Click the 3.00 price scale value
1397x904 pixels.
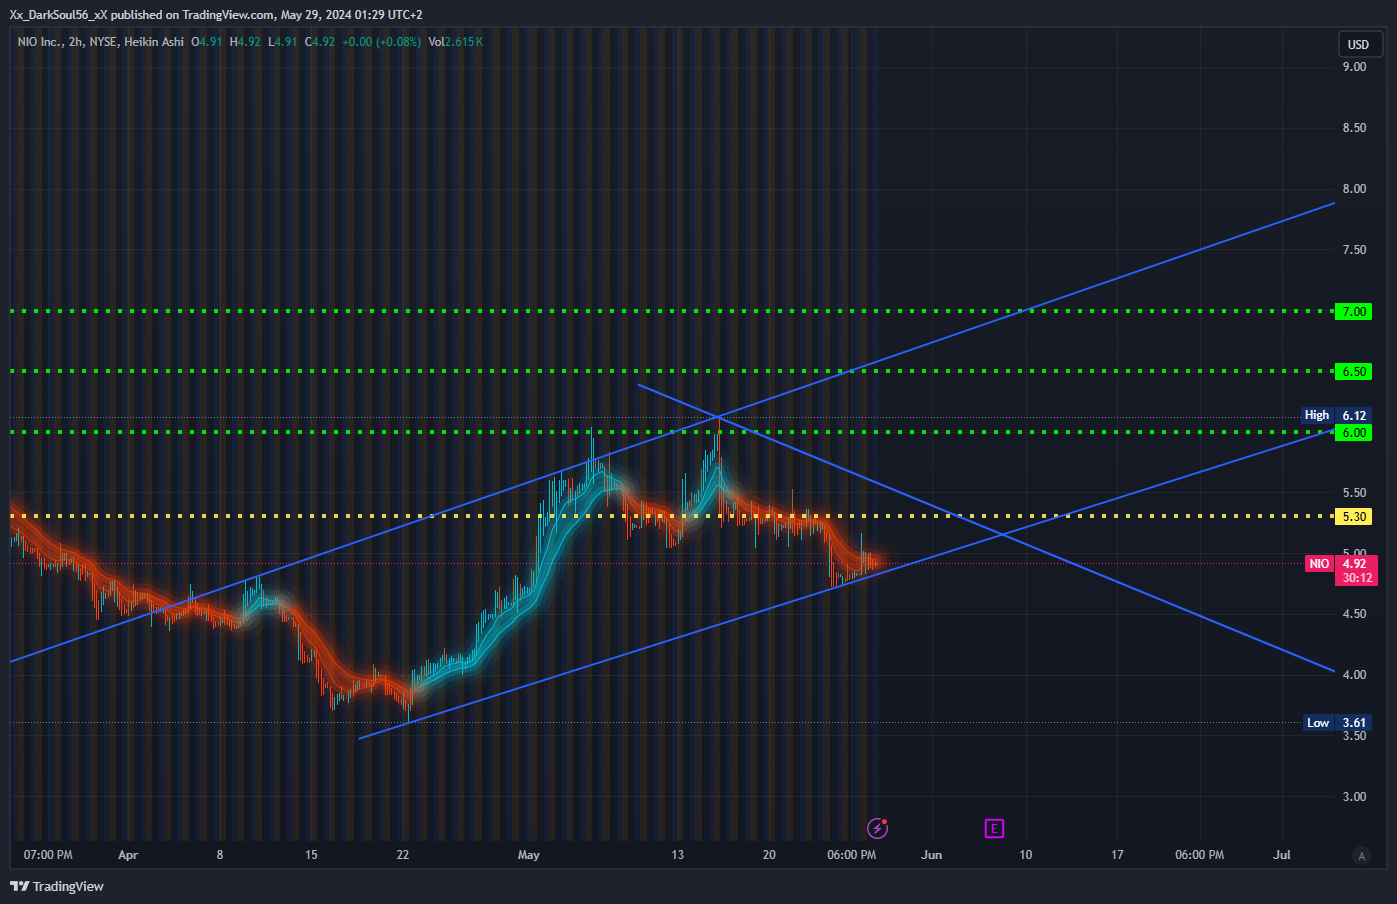tap(1354, 797)
